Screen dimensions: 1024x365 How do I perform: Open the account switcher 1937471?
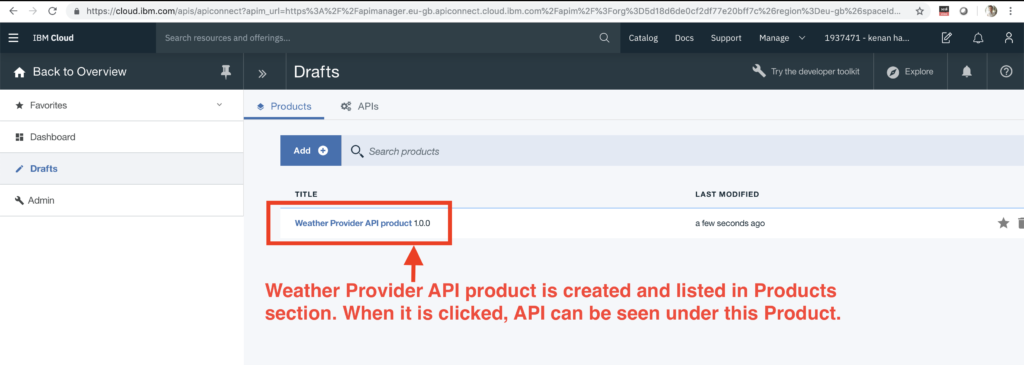(866, 38)
